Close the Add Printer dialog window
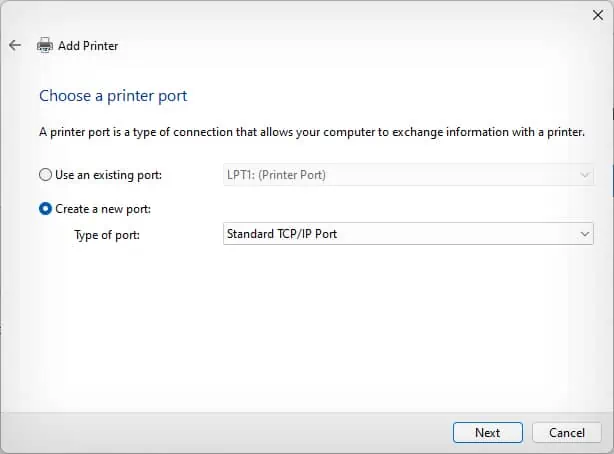The image size is (614, 454). pos(598,15)
